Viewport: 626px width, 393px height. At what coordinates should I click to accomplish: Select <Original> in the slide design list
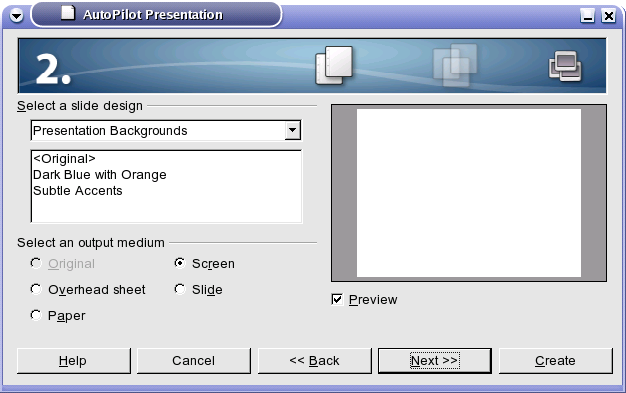pos(64,159)
